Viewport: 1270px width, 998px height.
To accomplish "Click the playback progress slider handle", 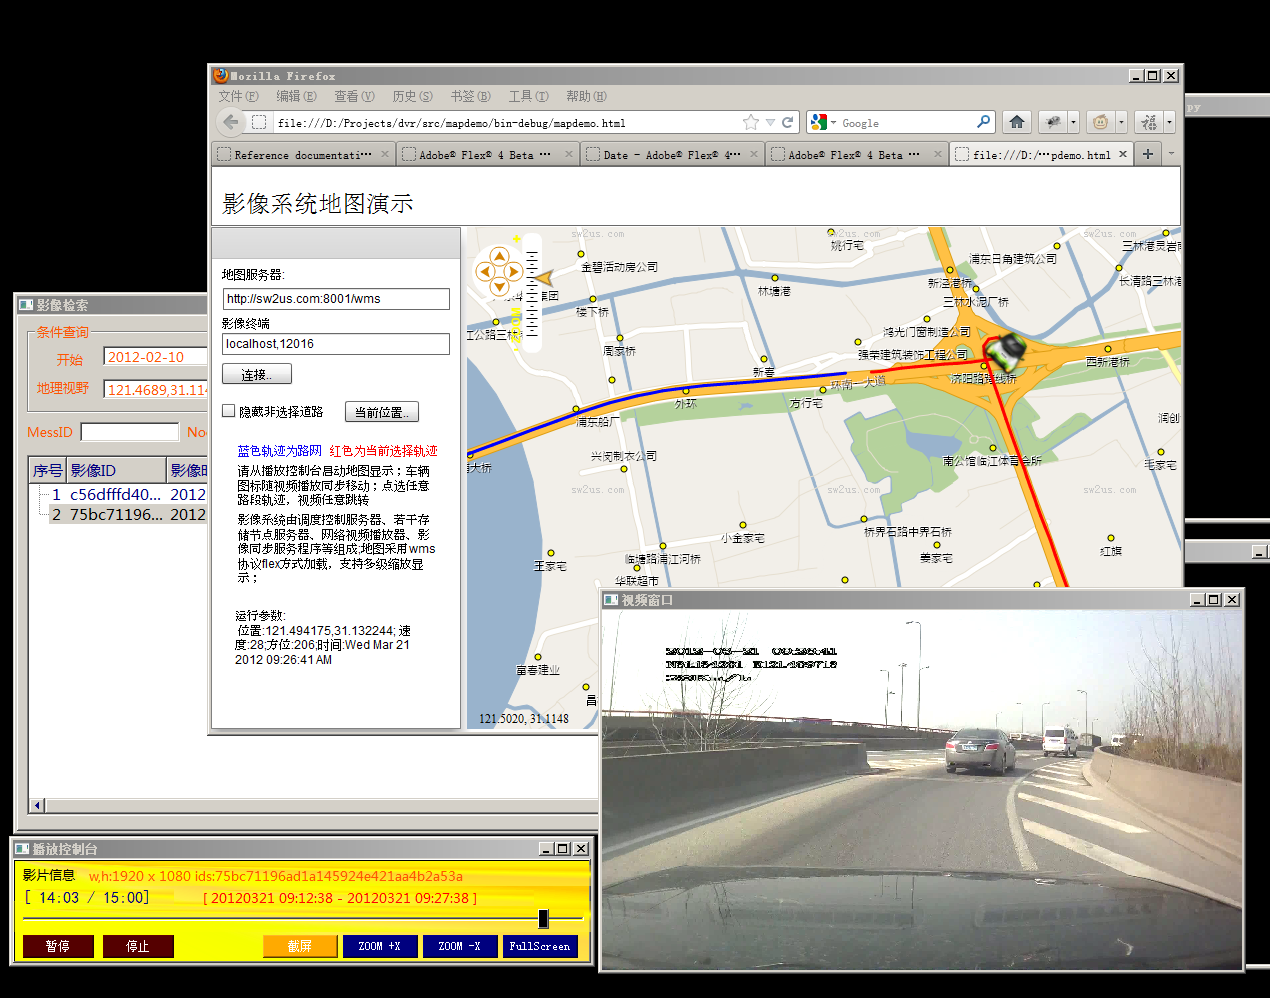I will [x=543, y=918].
